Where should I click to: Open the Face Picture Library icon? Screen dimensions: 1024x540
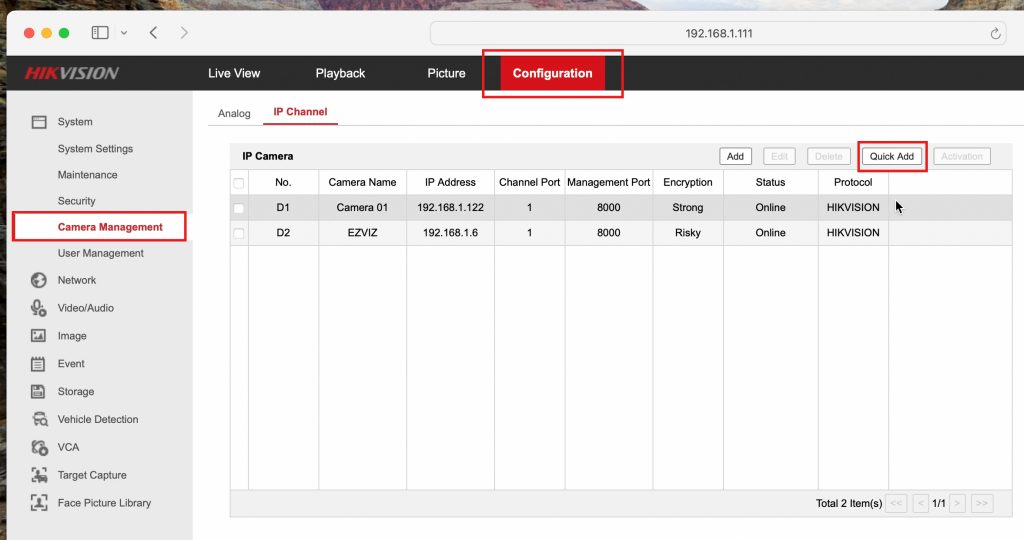(39, 503)
